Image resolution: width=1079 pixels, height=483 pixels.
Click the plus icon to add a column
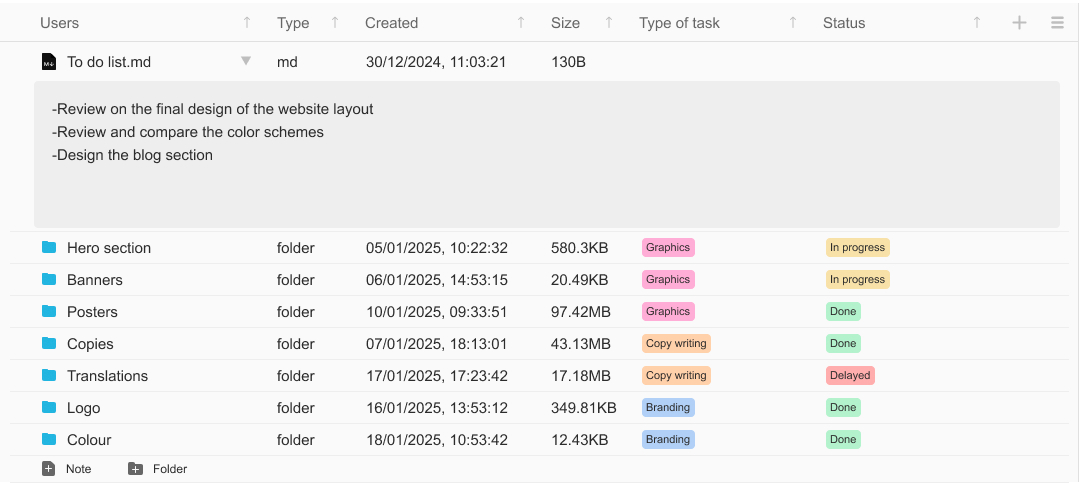pyautogui.click(x=1019, y=23)
